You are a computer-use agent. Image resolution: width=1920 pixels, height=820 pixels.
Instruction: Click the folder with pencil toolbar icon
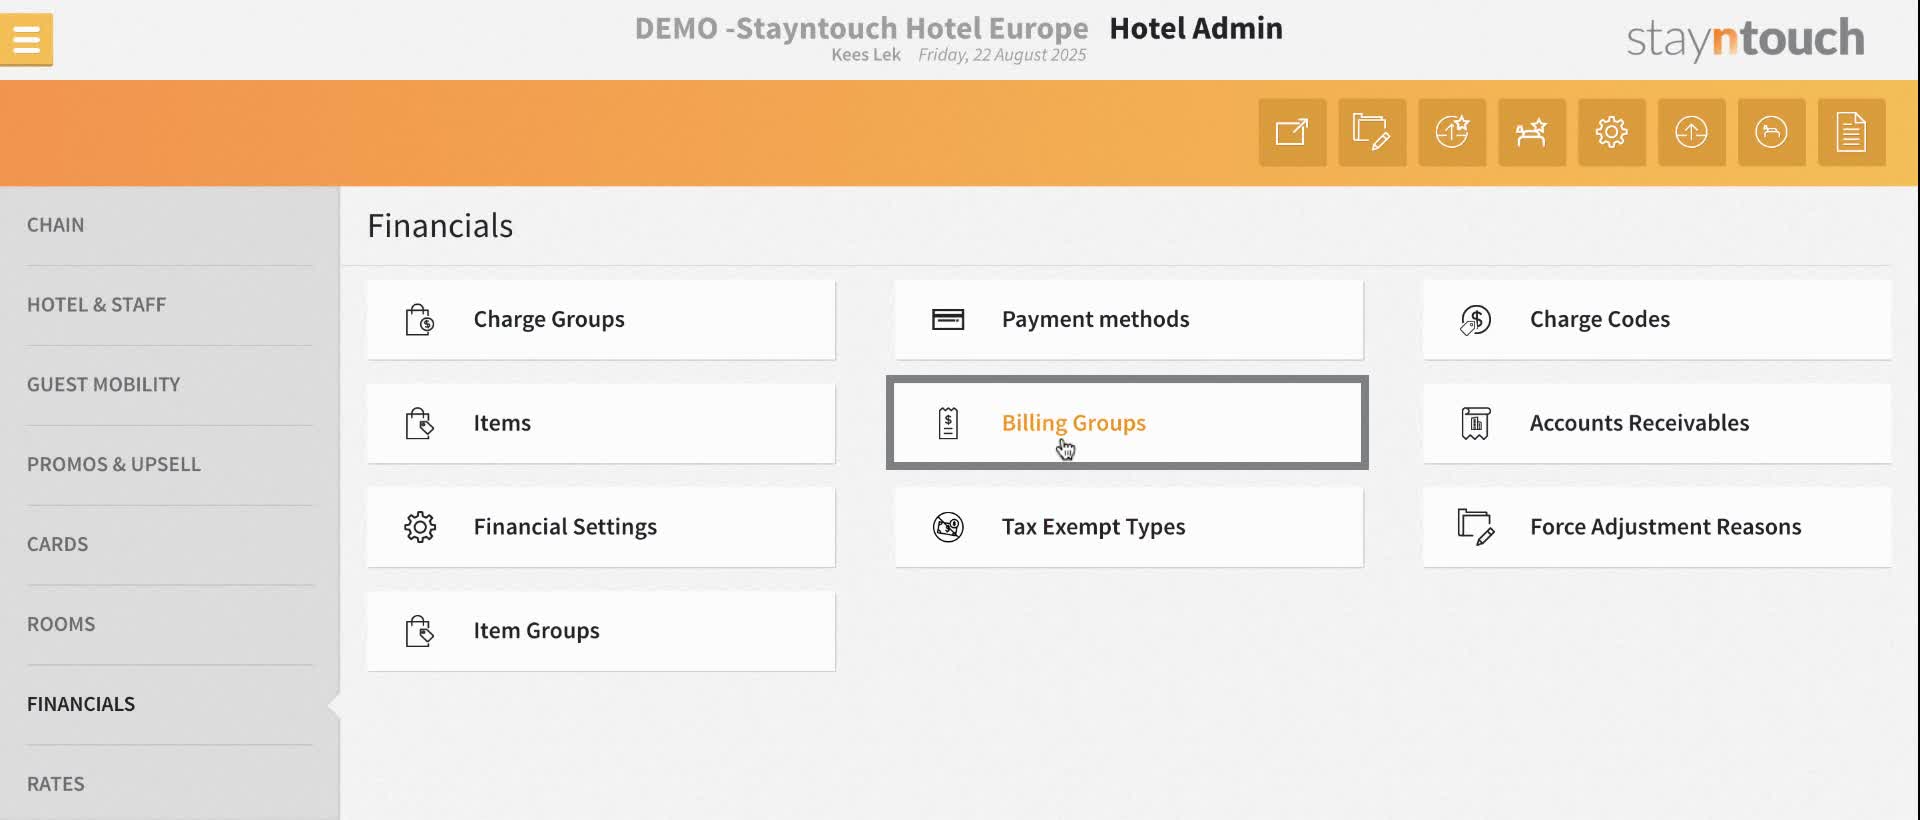pos(1372,132)
